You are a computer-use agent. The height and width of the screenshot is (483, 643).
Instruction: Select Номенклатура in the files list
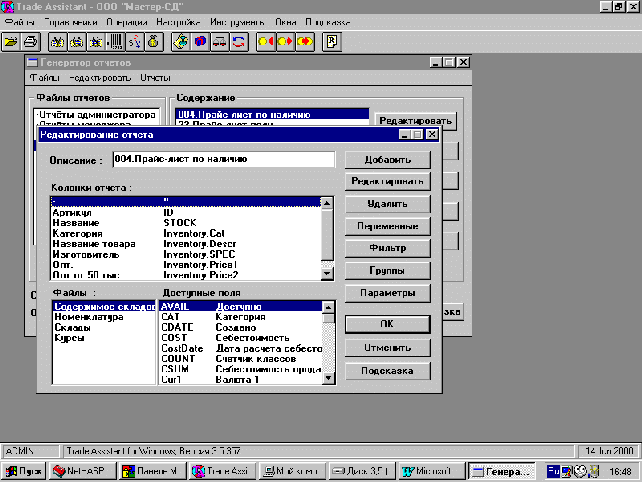click(86, 317)
